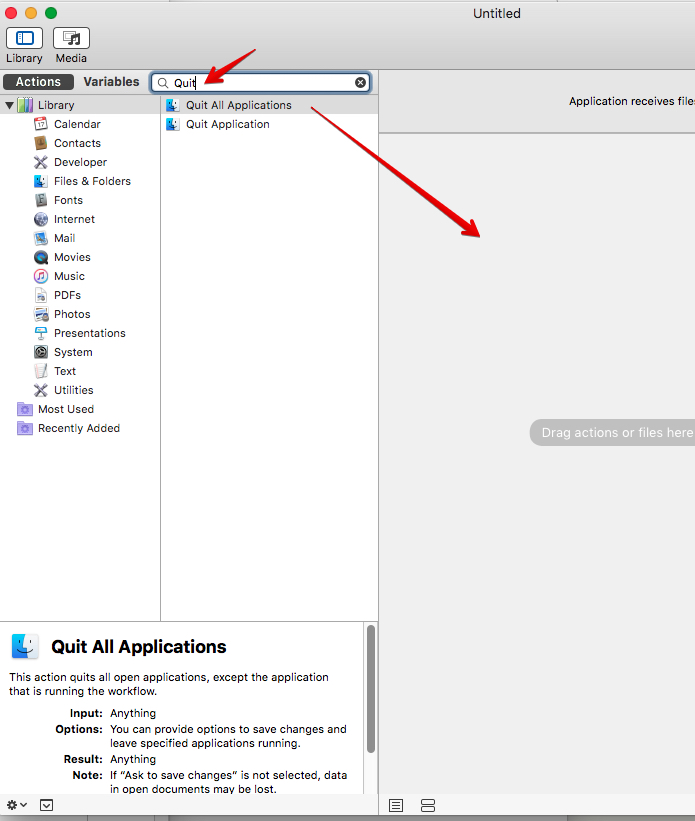This screenshot has height=821, width=695.
Task: Select the Photos category icon
Action: [x=41, y=314]
